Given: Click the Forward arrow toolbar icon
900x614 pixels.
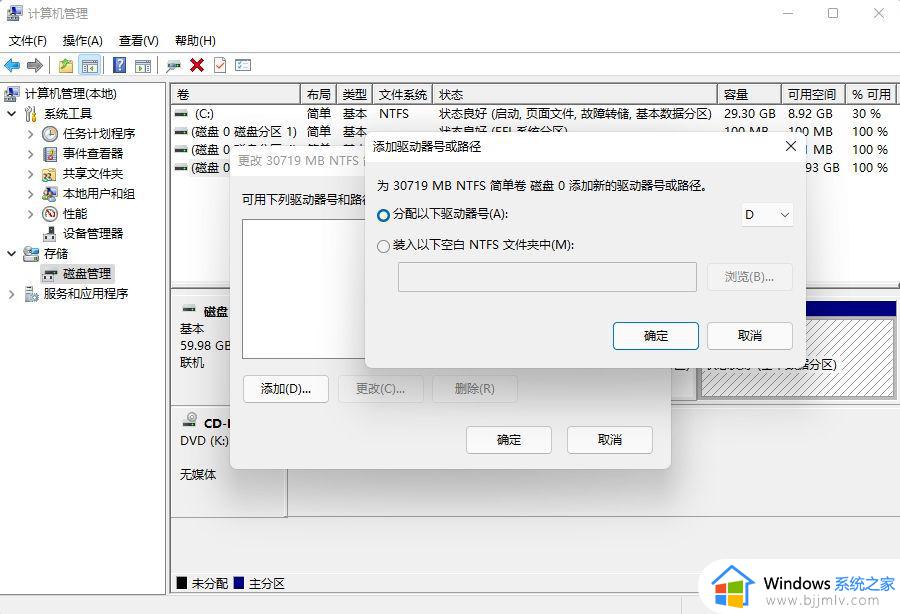Looking at the screenshot, I should pyautogui.click(x=35, y=65).
